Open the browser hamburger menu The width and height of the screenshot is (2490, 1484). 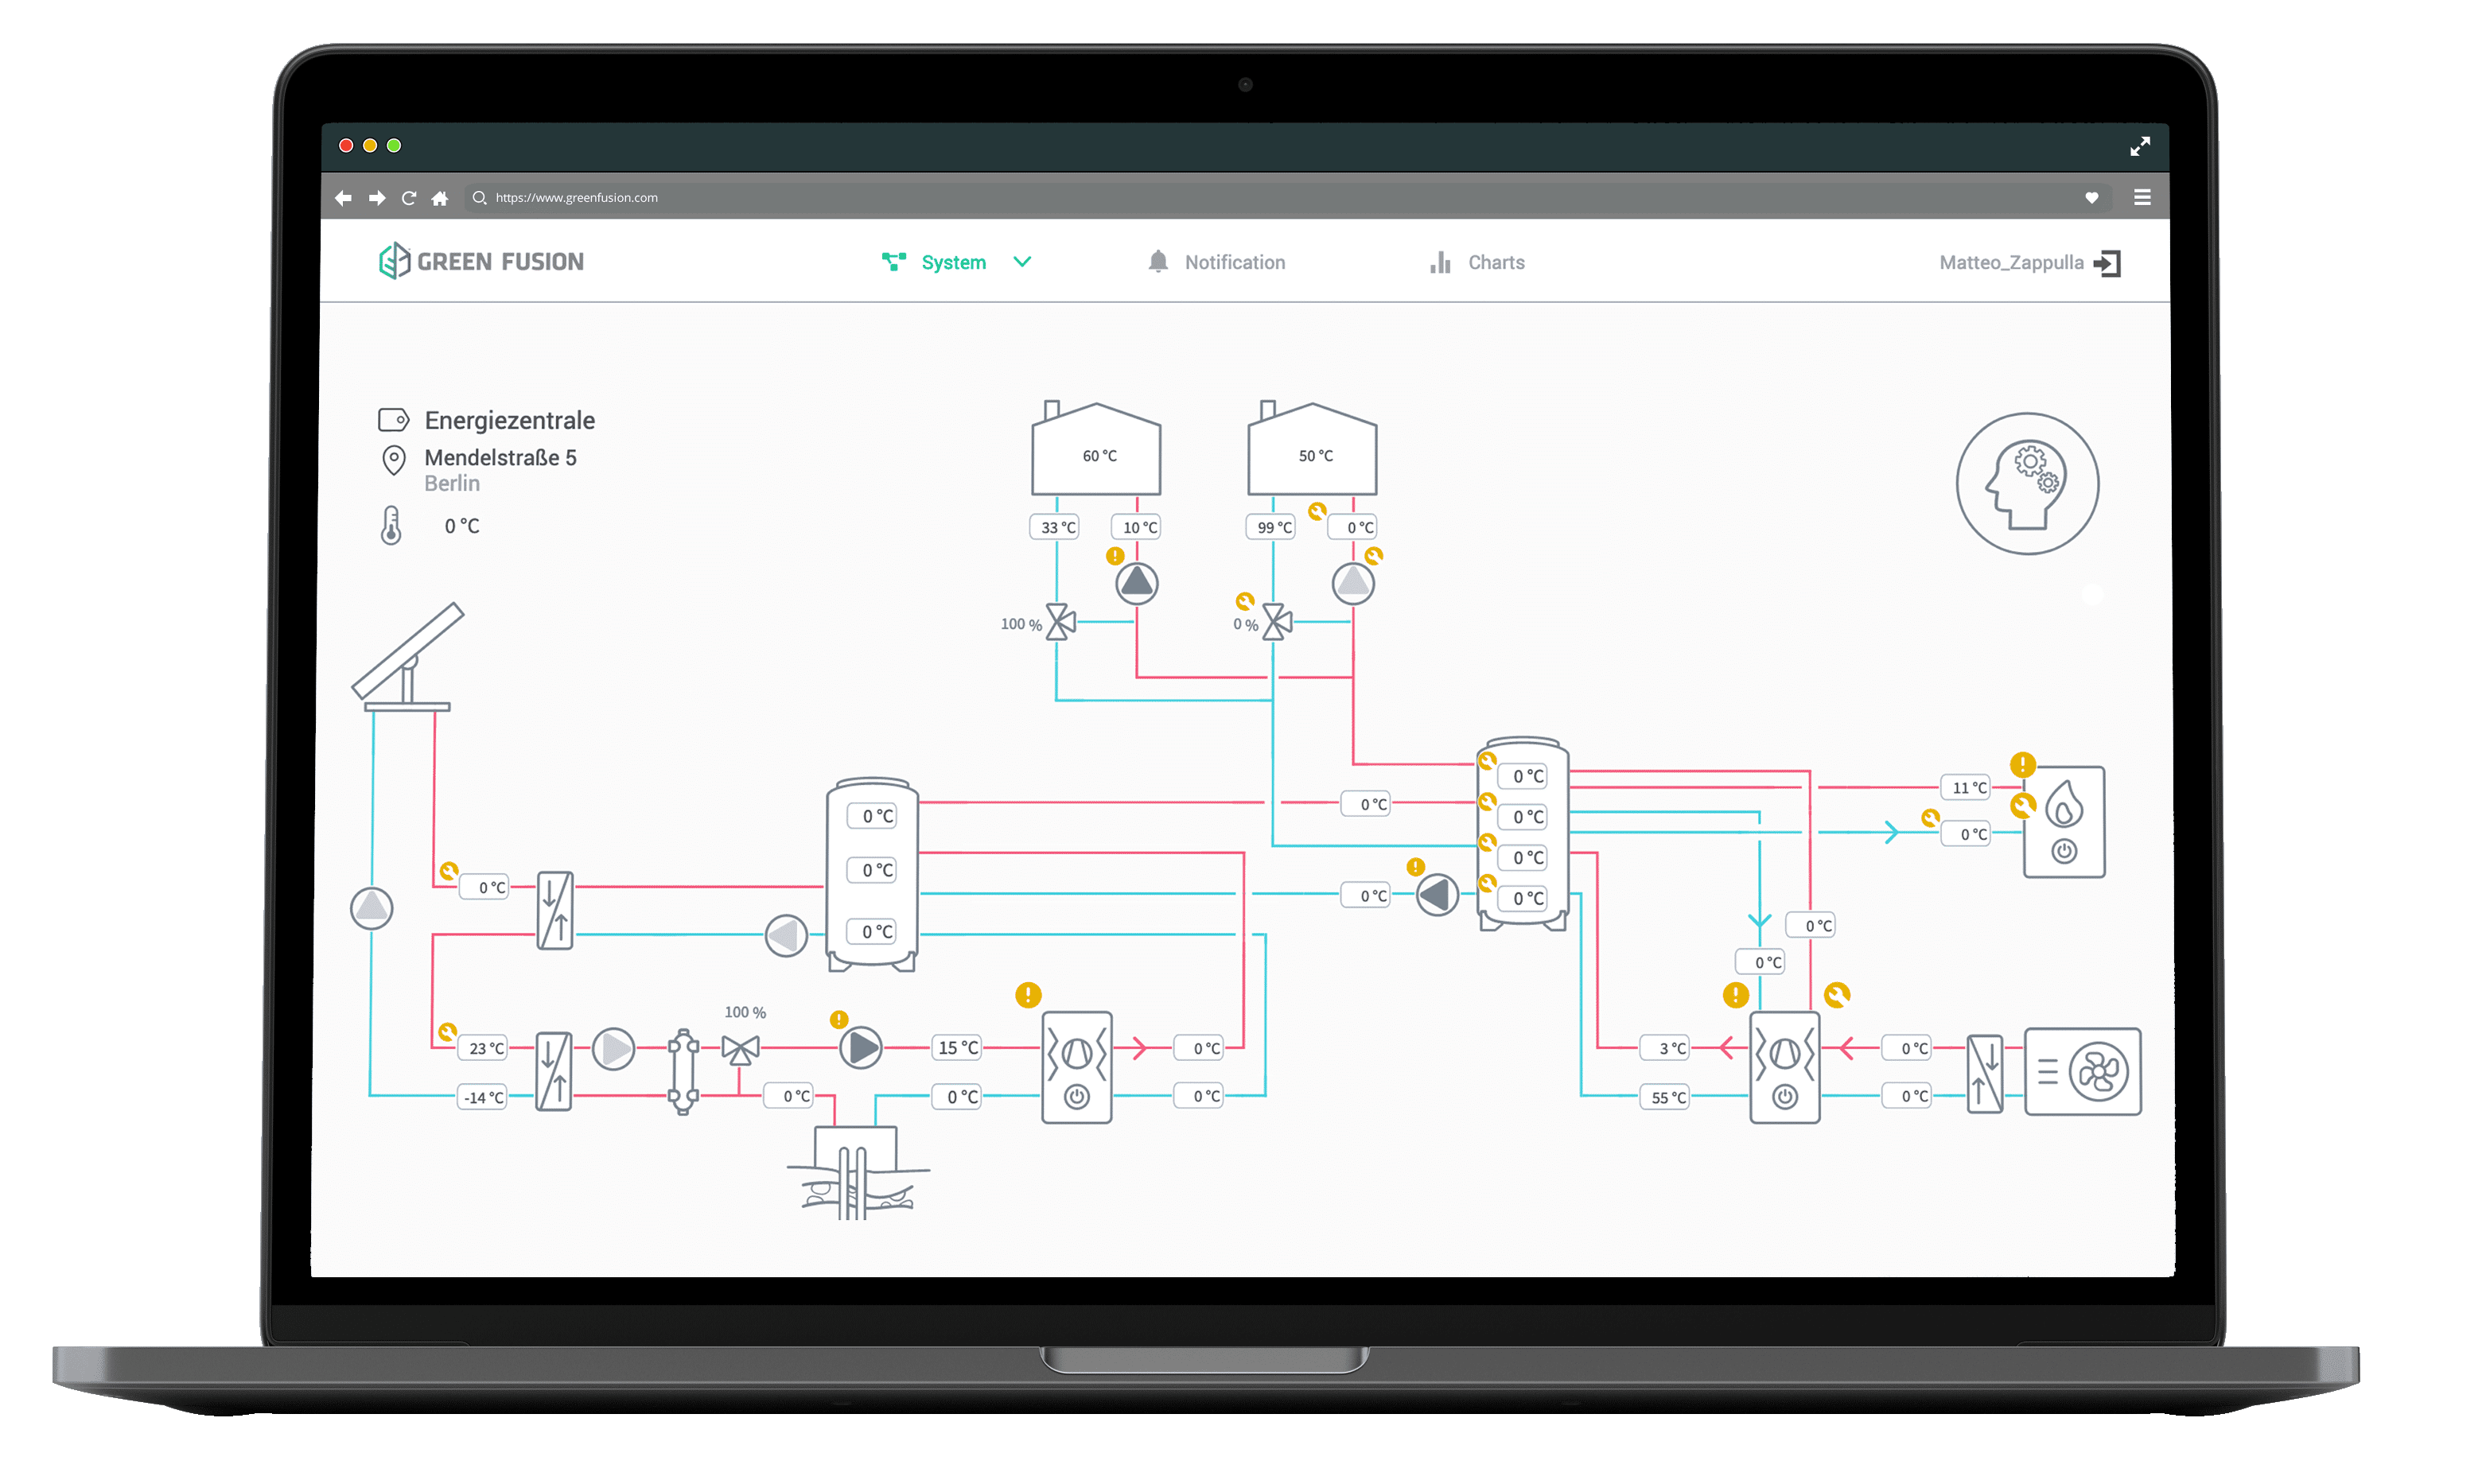coord(2142,198)
